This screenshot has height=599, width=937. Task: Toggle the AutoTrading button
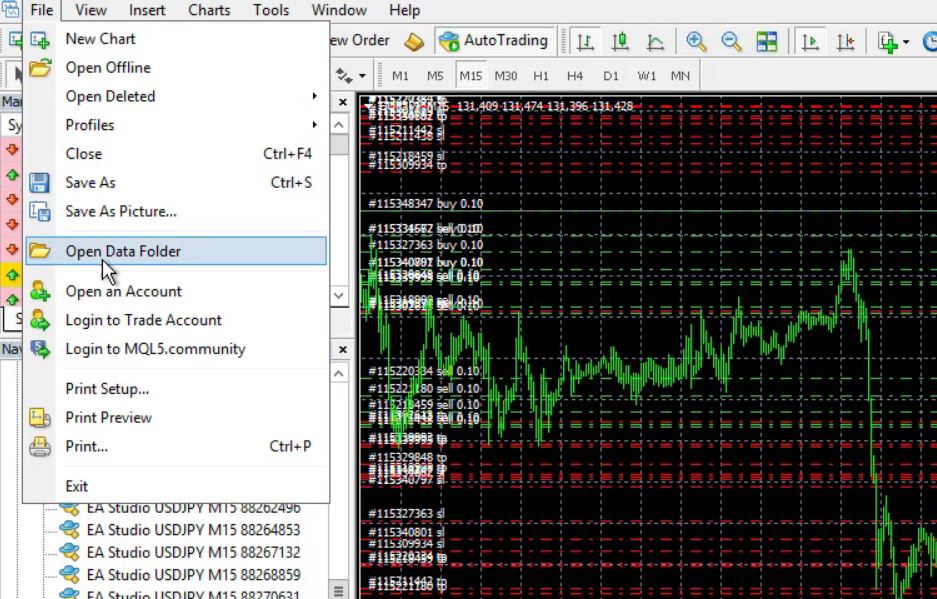pos(494,41)
